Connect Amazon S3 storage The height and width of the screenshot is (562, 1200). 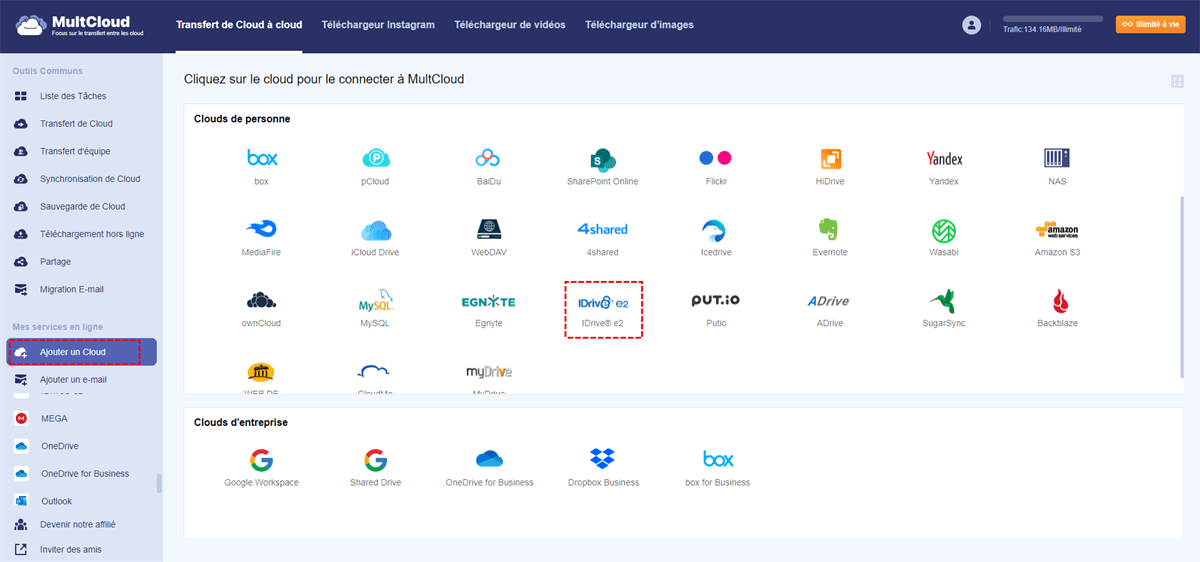1057,237
